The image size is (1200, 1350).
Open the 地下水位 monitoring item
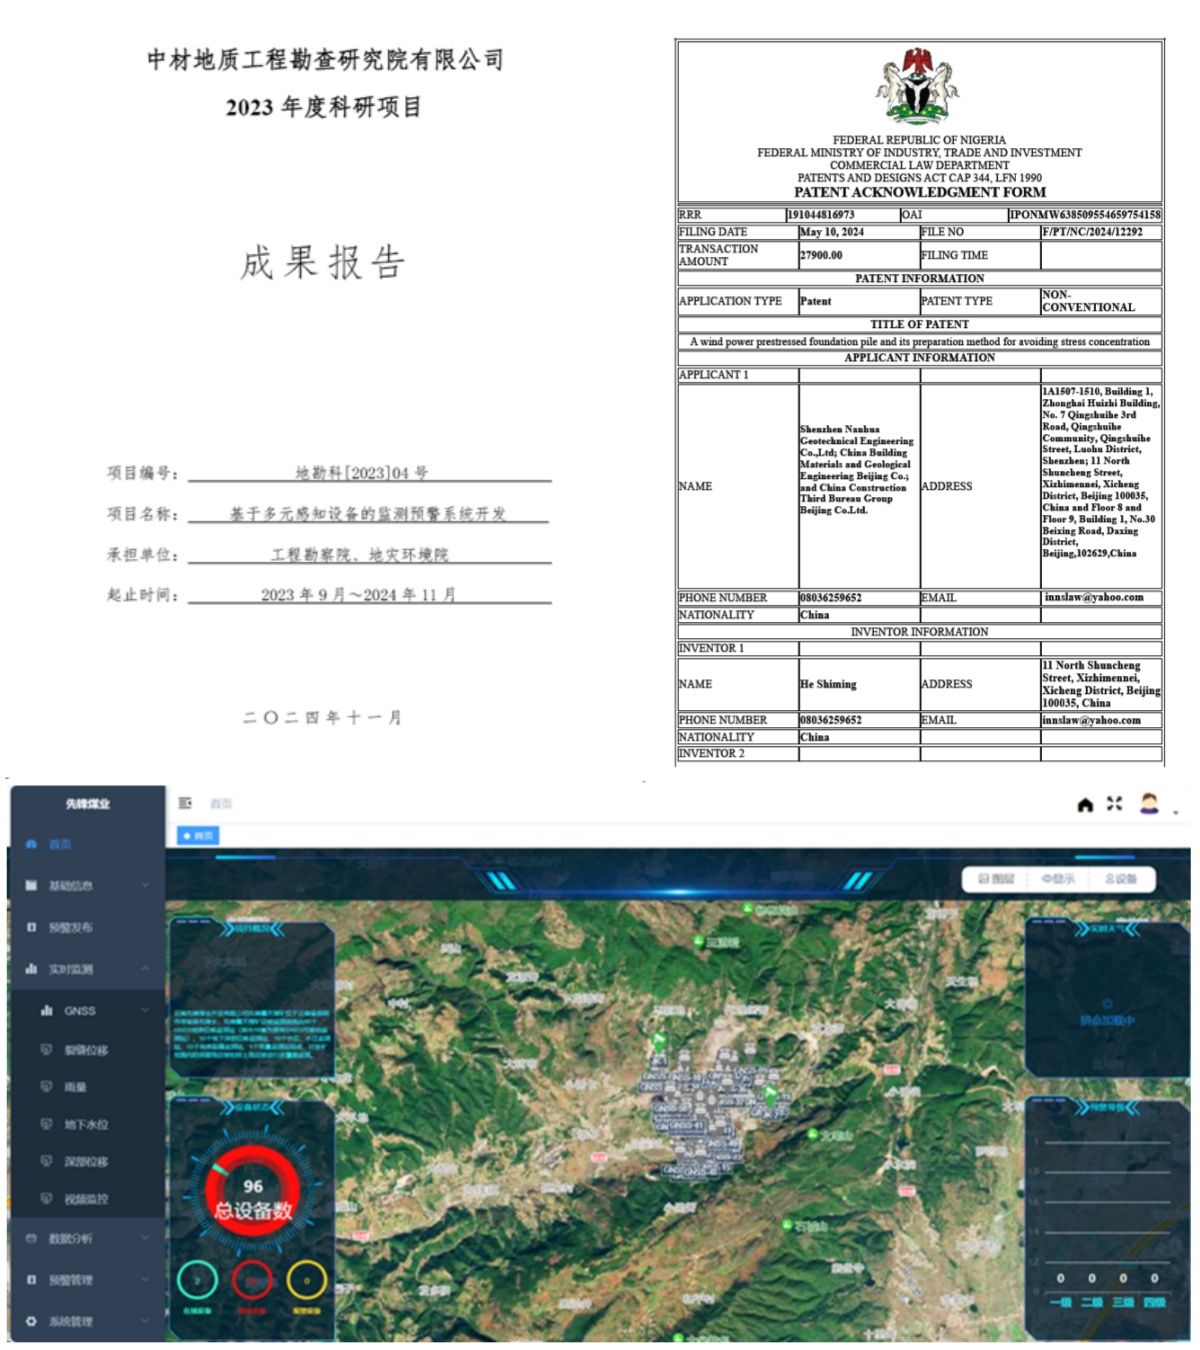coord(86,1125)
